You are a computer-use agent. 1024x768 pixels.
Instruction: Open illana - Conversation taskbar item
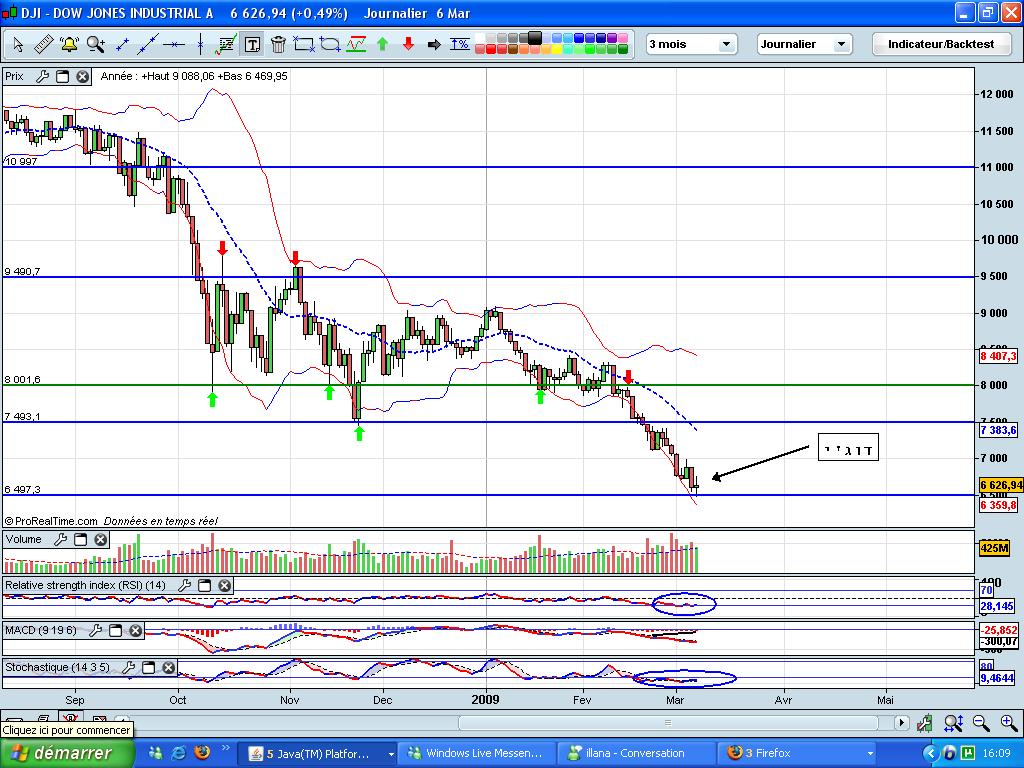click(635, 754)
